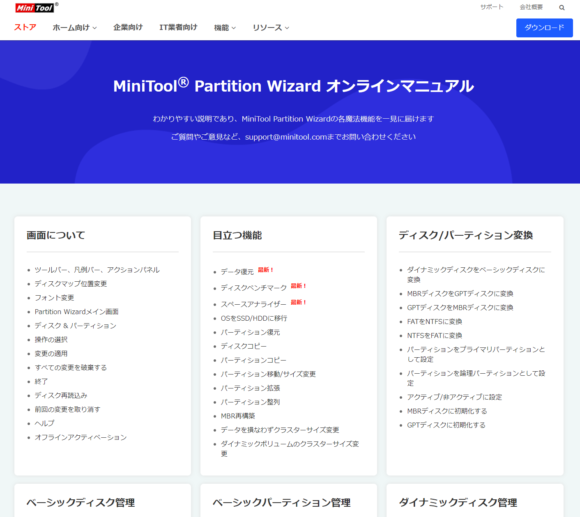Image resolution: width=580 pixels, height=517 pixels.
Task: Open すべての変更を破棄する link
Action: [71, 368]
